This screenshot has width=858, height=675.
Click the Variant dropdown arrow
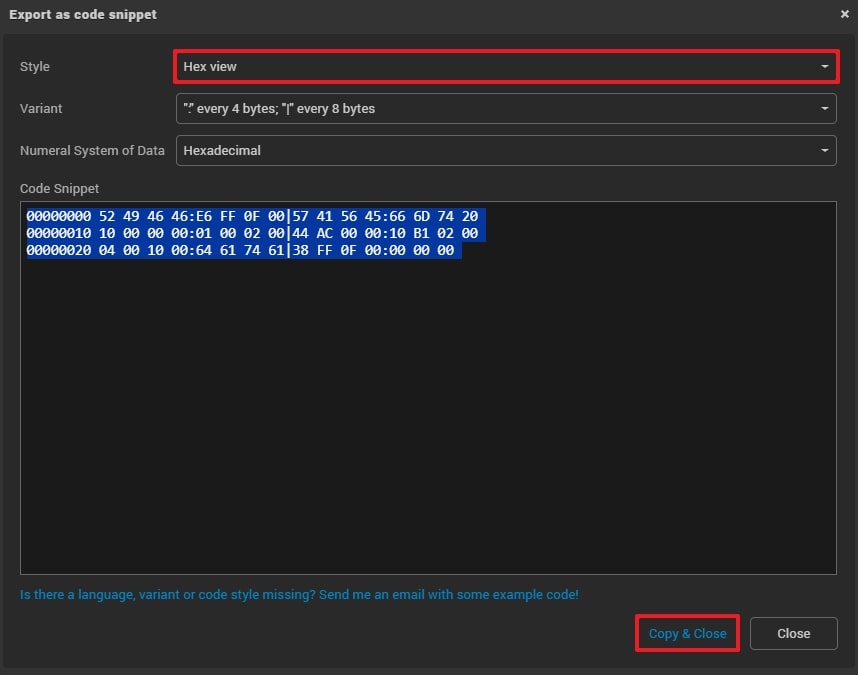(824, 108)
